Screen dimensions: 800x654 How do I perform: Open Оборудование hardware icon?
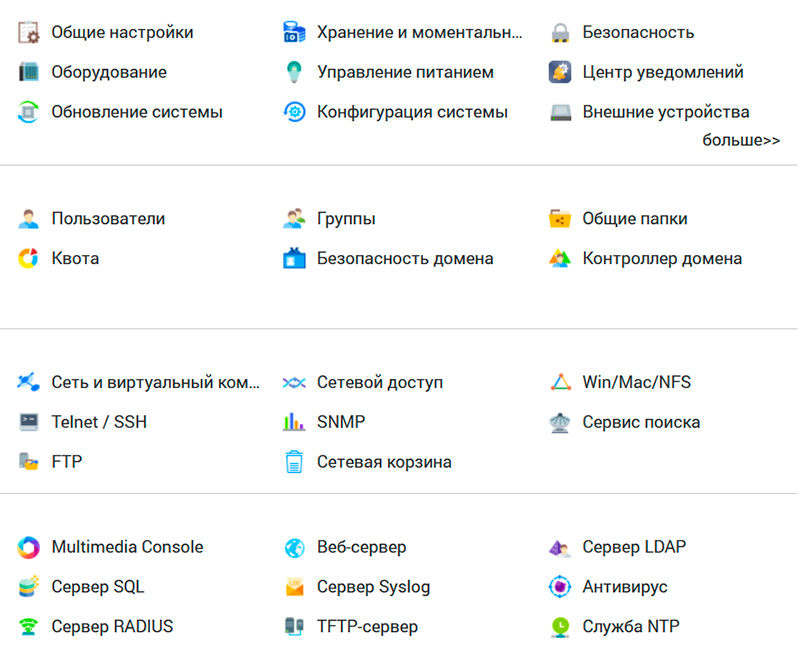pyautogui.click(x=29, y=73)
